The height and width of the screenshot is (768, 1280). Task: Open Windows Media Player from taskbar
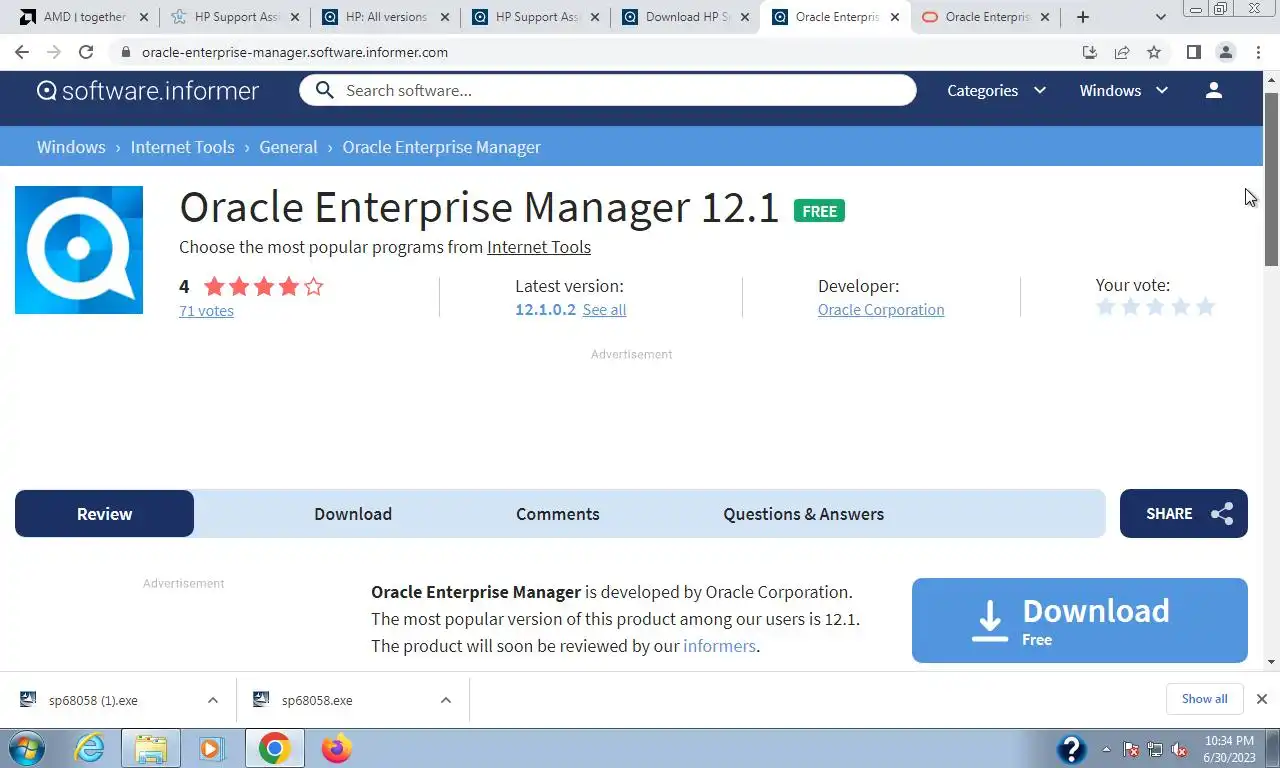211,748
